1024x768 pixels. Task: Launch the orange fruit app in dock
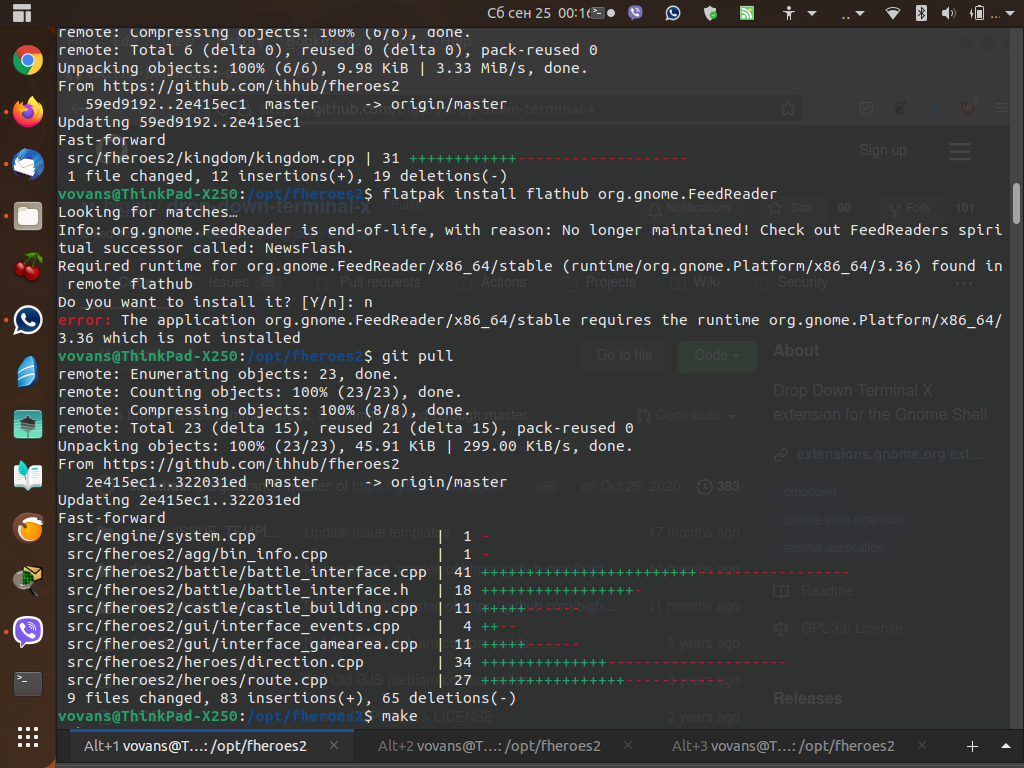pyautogui.click(x=27, y=528)
